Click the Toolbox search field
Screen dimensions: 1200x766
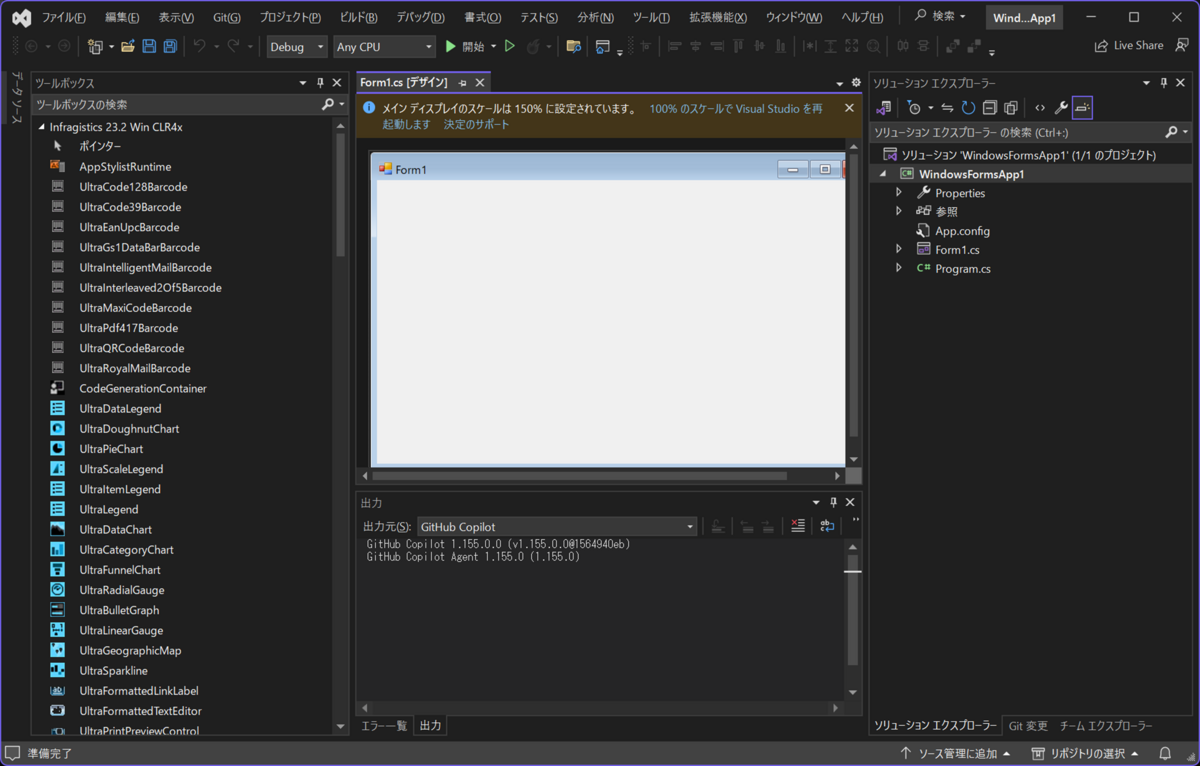point(178,104)
